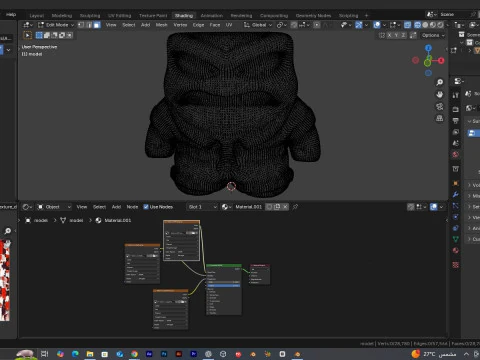480x360 pixels.
Task: Toggle Y axis mirror button
Action: tap(396, 35)
